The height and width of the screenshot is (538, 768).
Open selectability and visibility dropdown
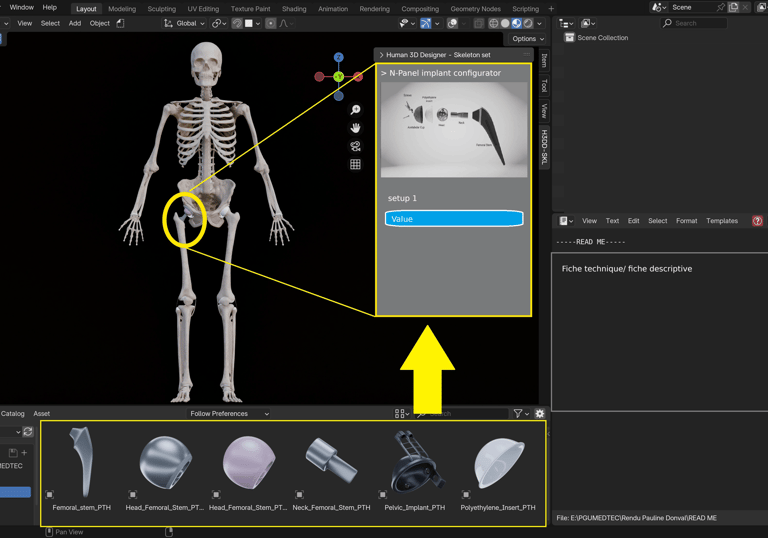pyautogui.click(x=407, y=23)
